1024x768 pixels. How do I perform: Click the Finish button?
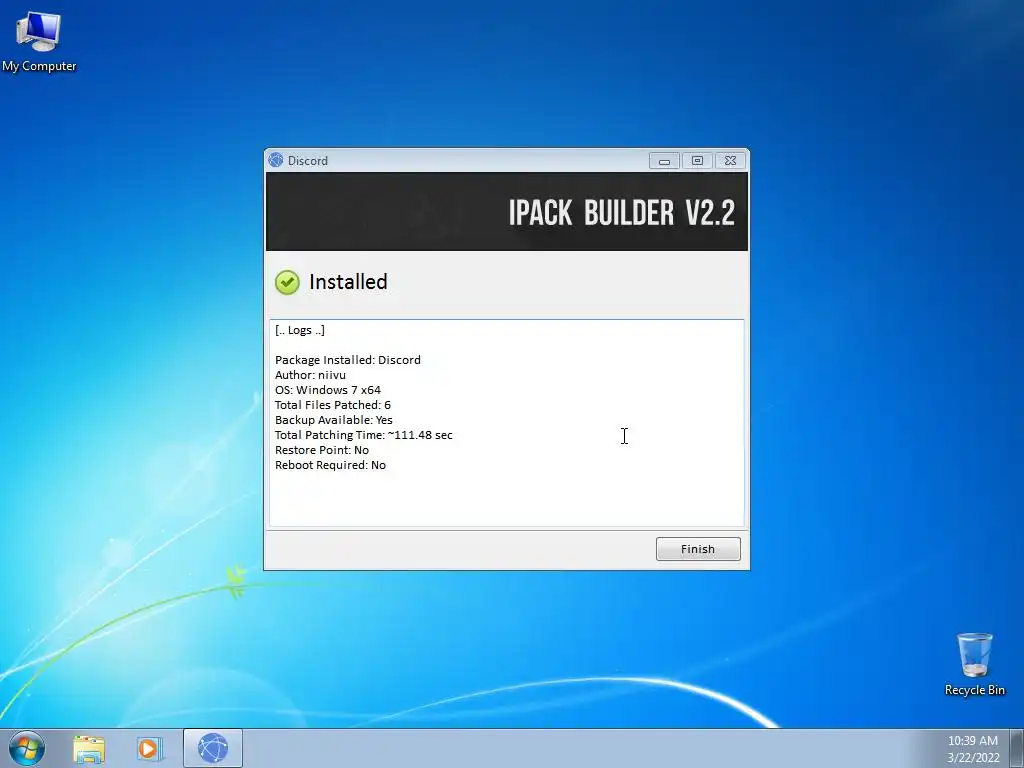click(x=698, y=549)
